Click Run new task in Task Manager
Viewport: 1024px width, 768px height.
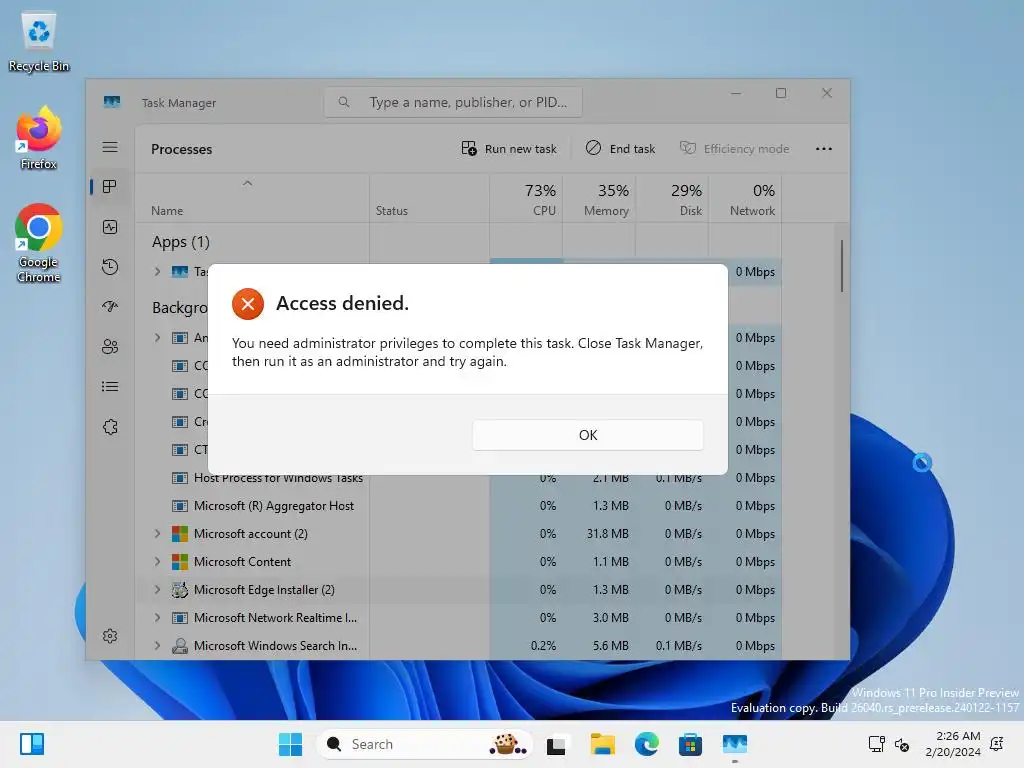509,149
